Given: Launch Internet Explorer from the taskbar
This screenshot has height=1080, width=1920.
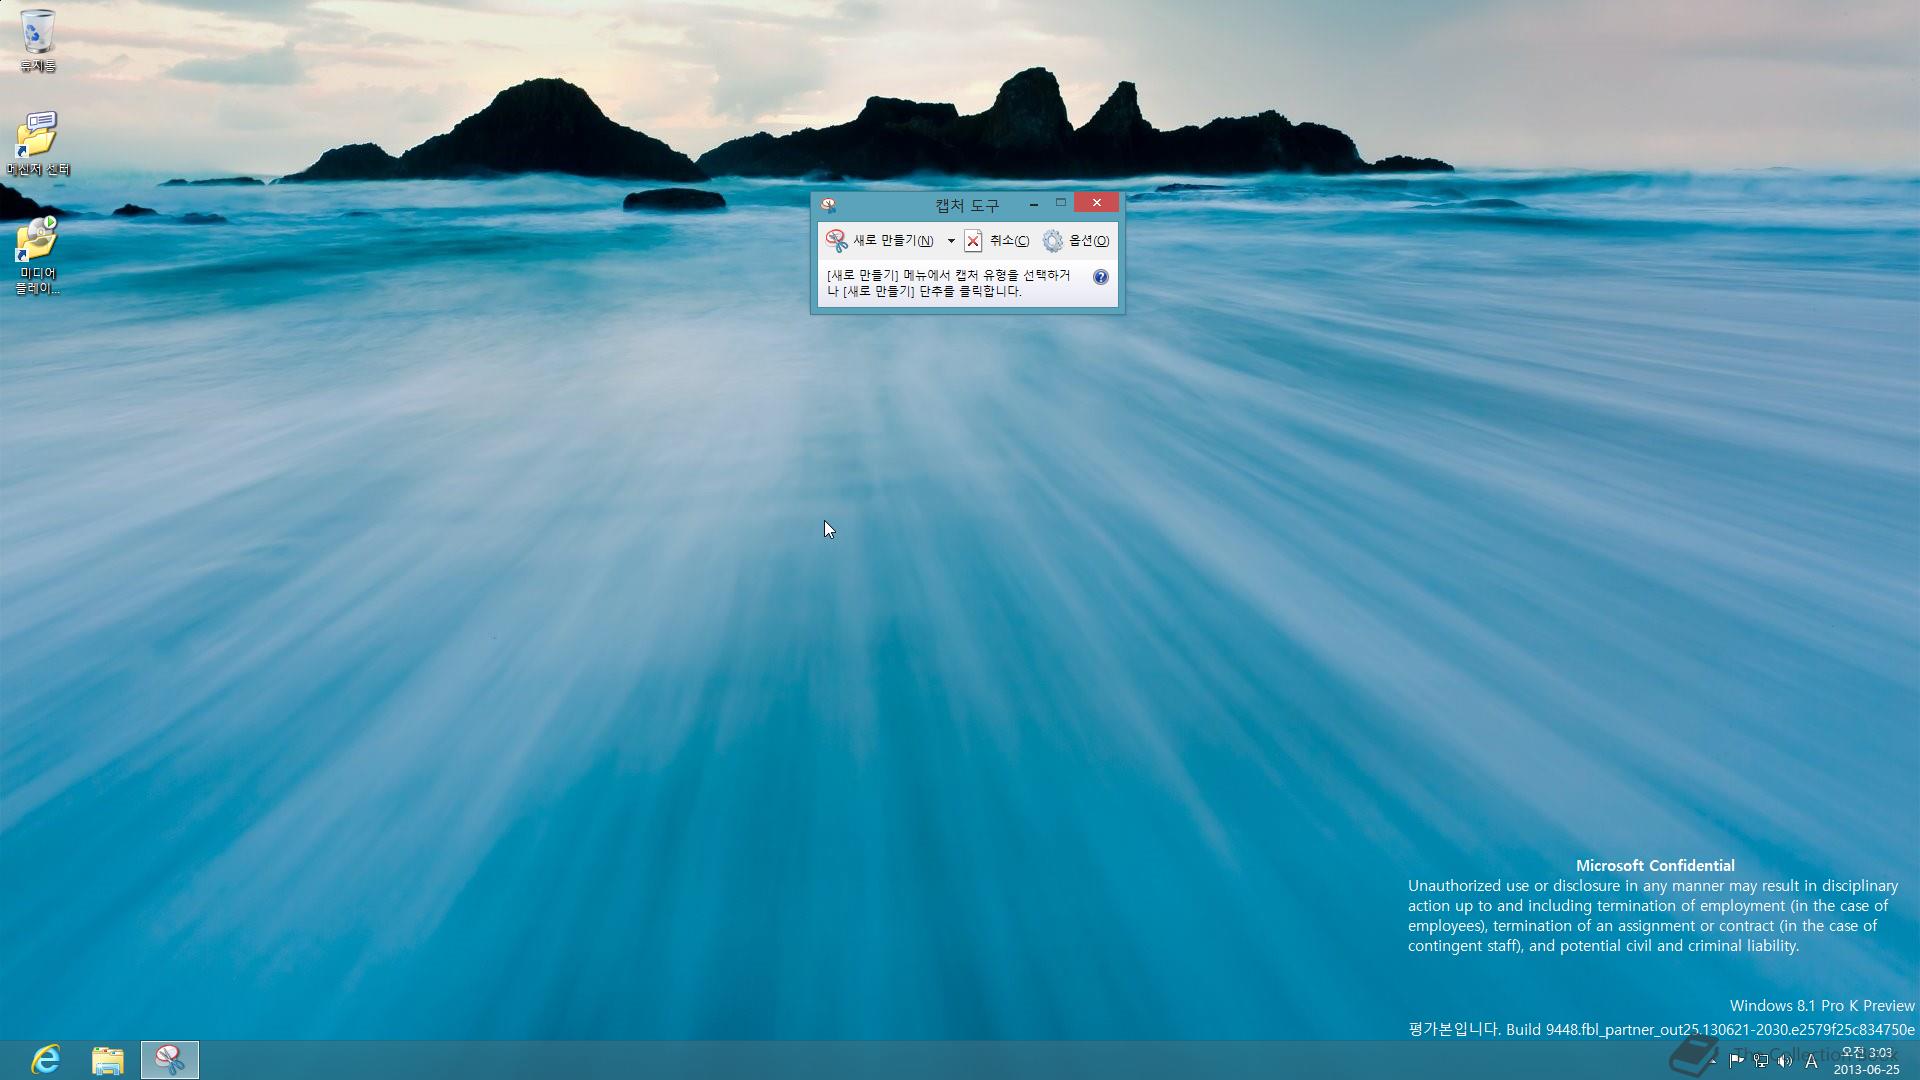Looking at the screenshot, I should click(x=46, y=1059).
